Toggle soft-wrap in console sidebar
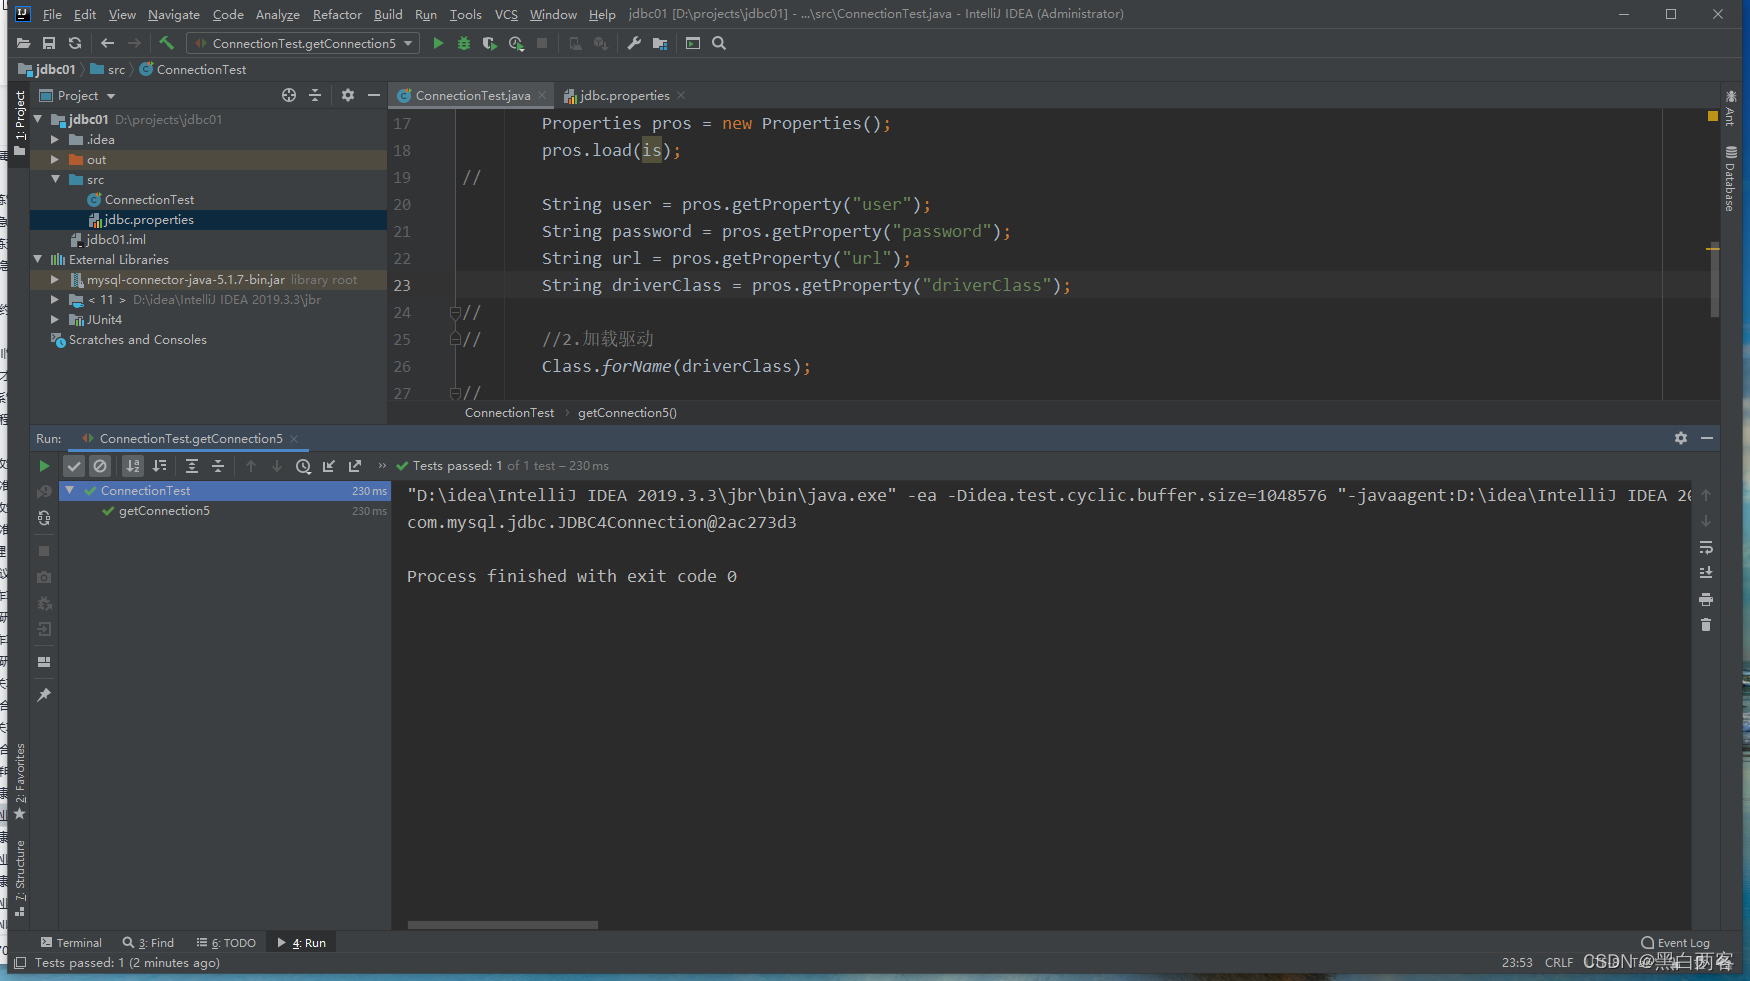 (x=1706, y=547)
